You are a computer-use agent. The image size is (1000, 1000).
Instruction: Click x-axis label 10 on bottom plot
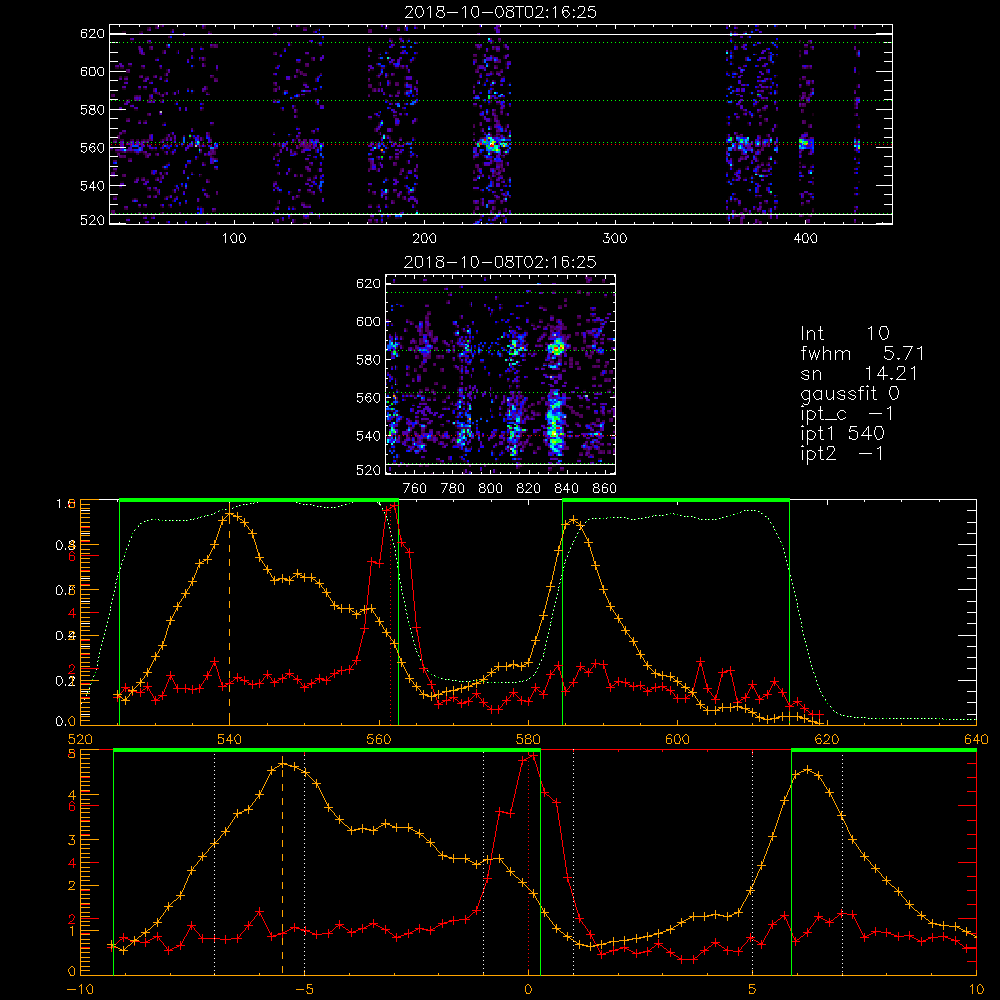[976, 990]
